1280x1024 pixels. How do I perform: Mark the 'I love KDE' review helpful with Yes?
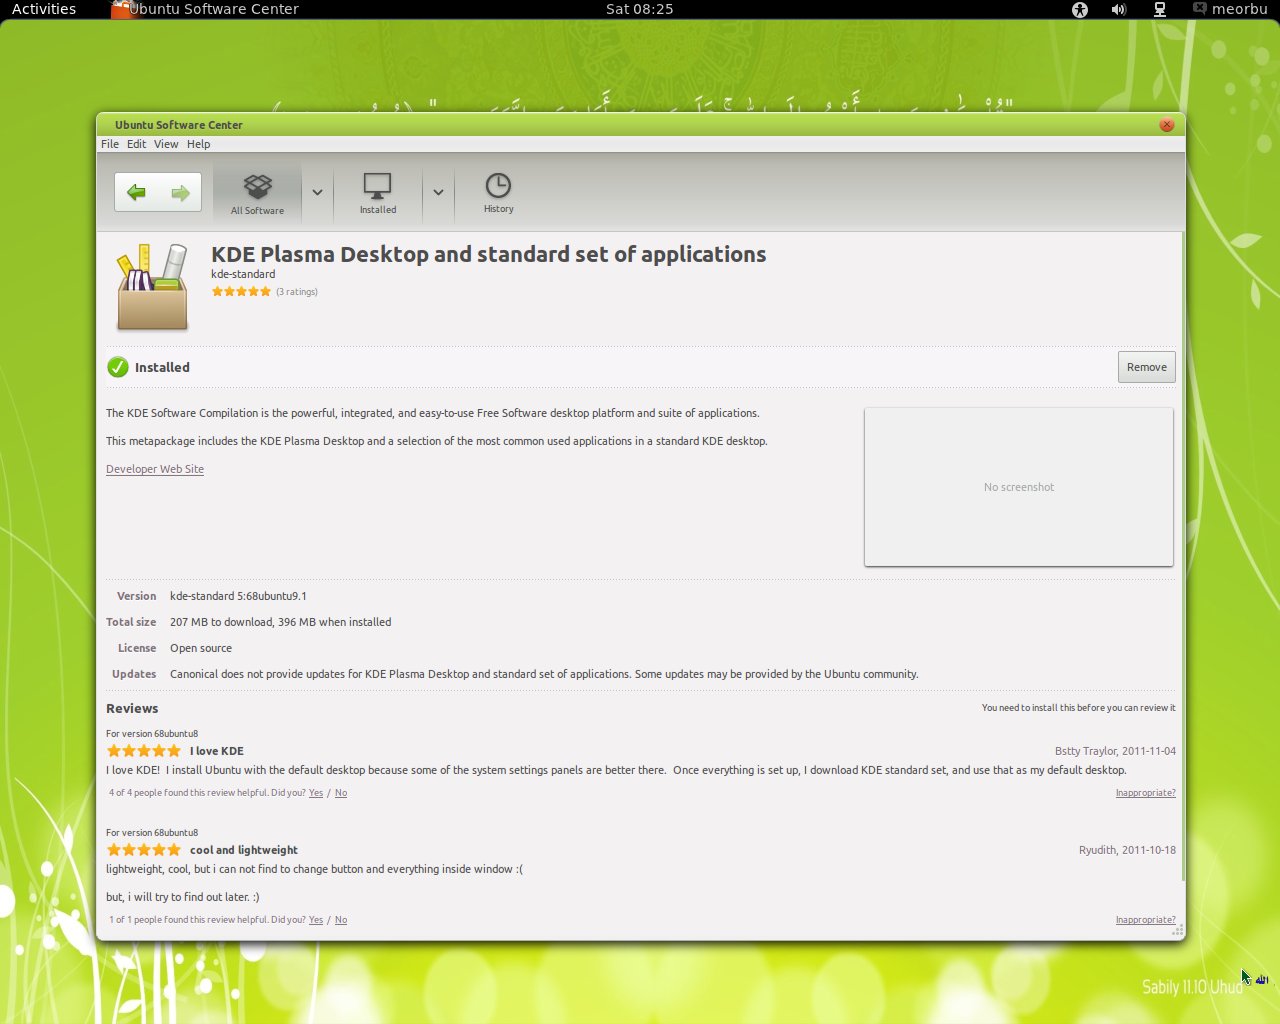[315, 792]
